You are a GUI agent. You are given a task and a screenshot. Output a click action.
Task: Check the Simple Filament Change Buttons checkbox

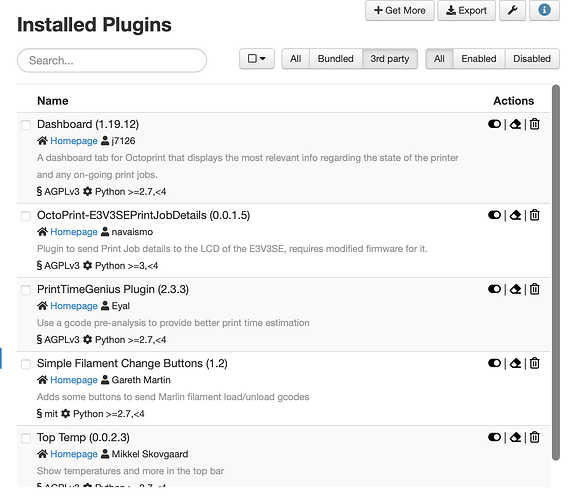(26, 364)
